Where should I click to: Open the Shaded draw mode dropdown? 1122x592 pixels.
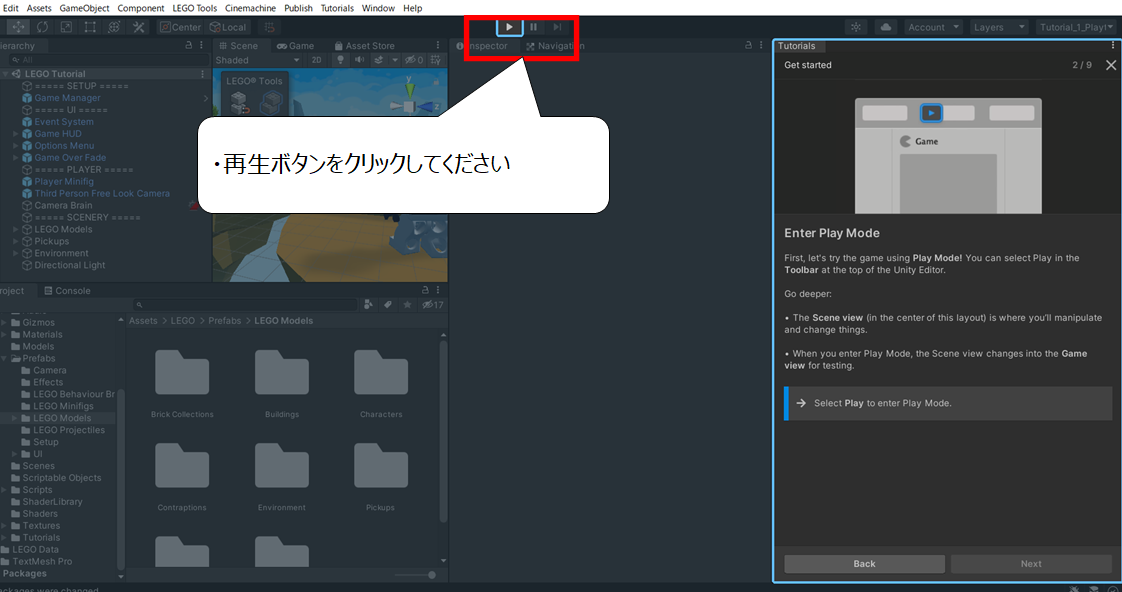[258, 60]
